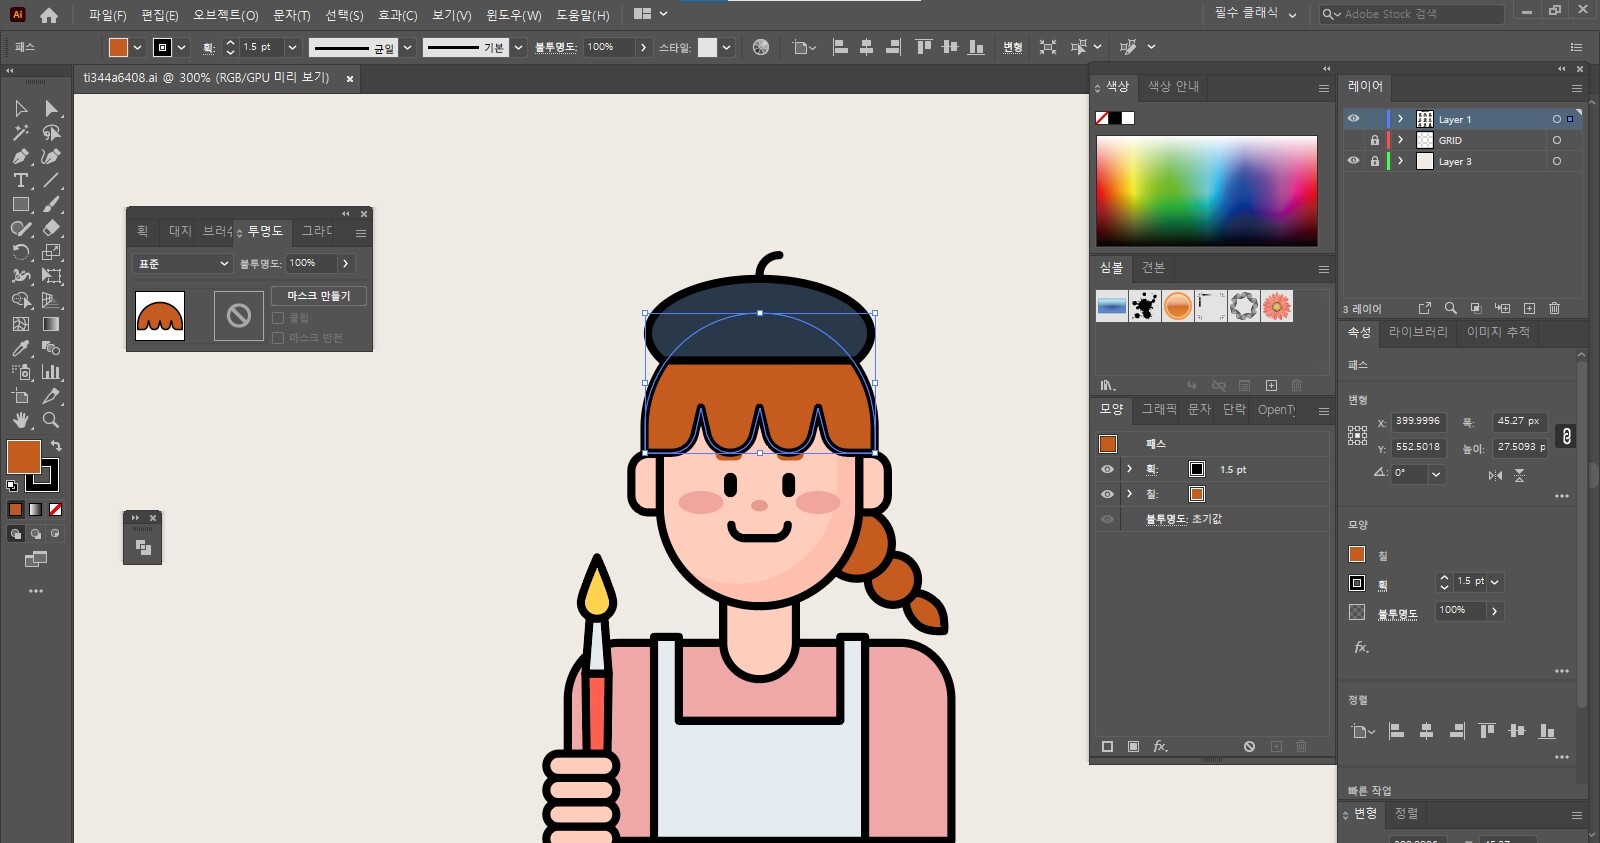This screenshot has height=843, width=1600.
Task: Hide Layer 1 using its eye icon
Action: point(1353,119)
